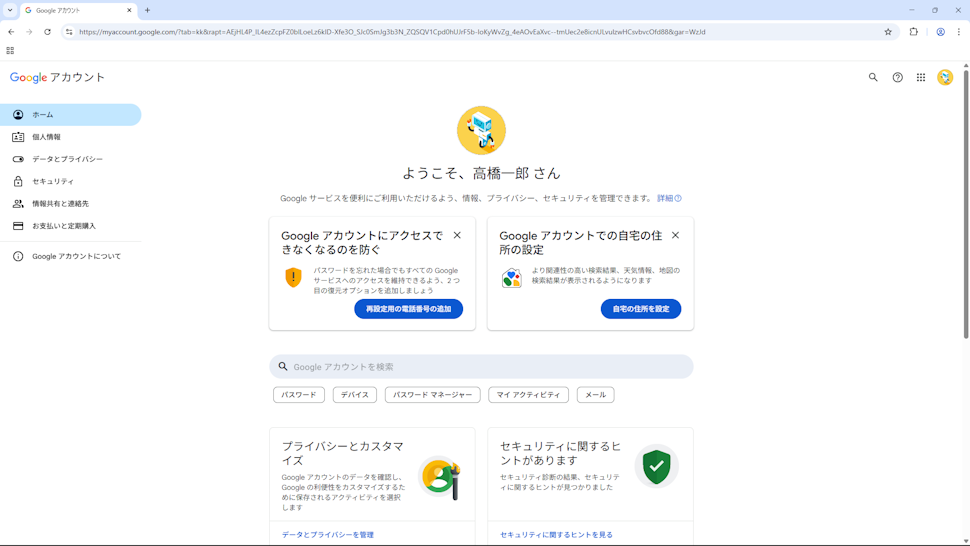970x546 pixels.
Task: Open the Google apps grid icon
Action: click(921, 77)
